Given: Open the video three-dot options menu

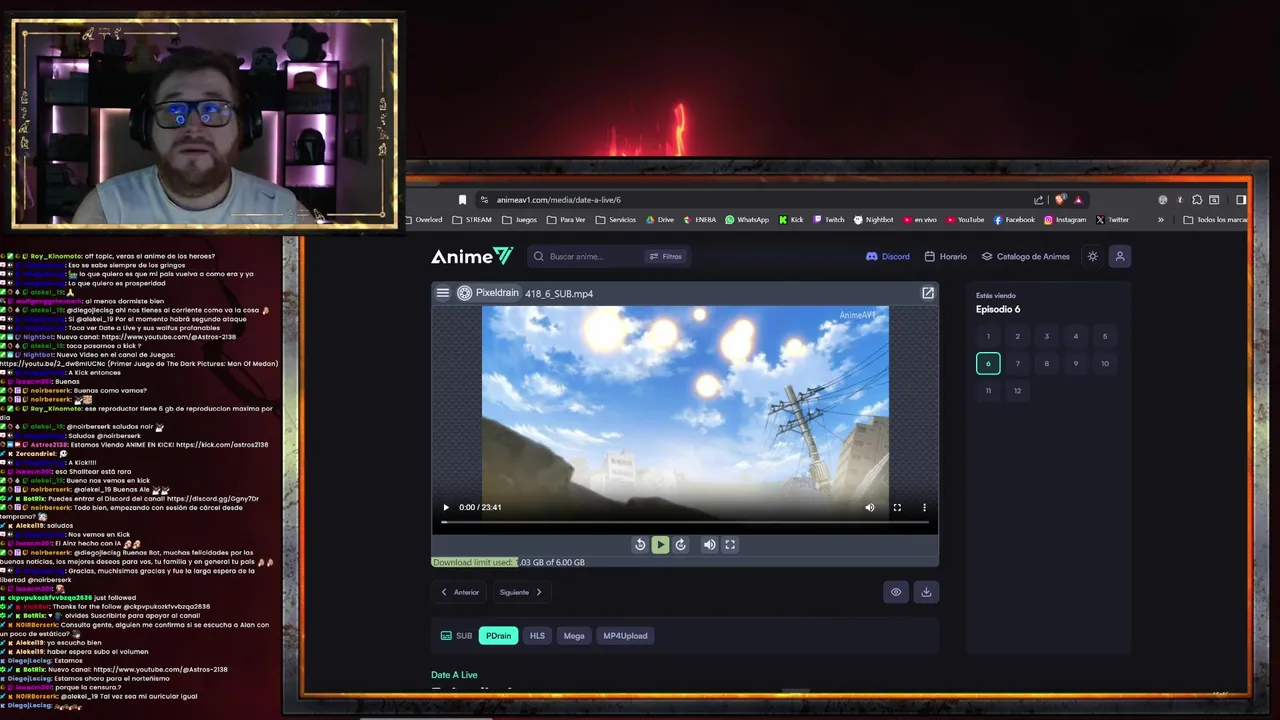Looking at the screenshot, I should 924,507.
